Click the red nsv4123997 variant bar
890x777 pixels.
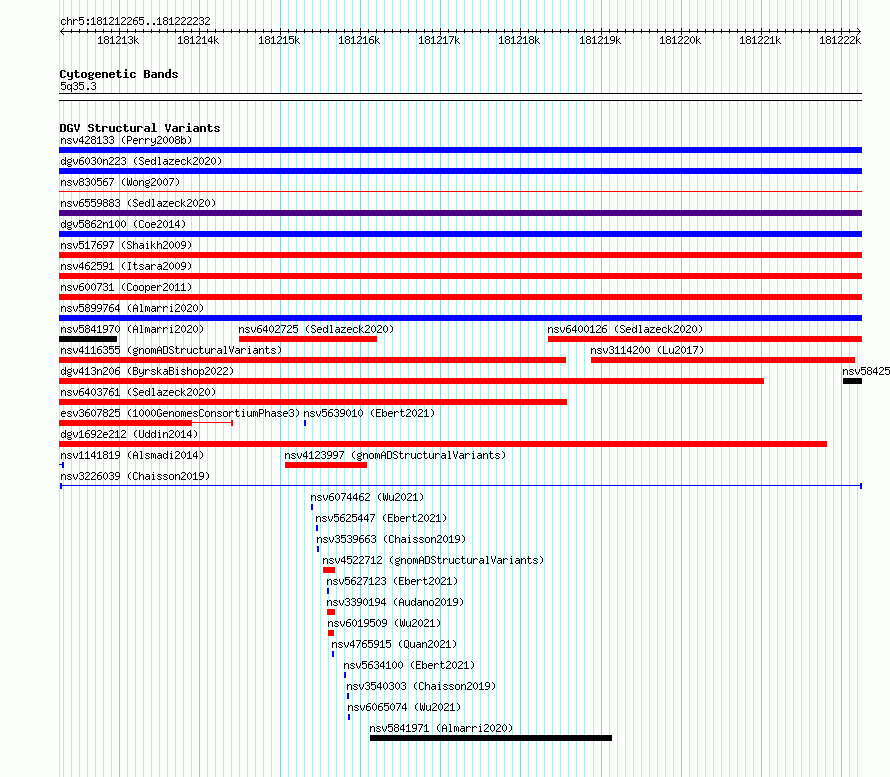pyautogui.click(x=326, y=465)
